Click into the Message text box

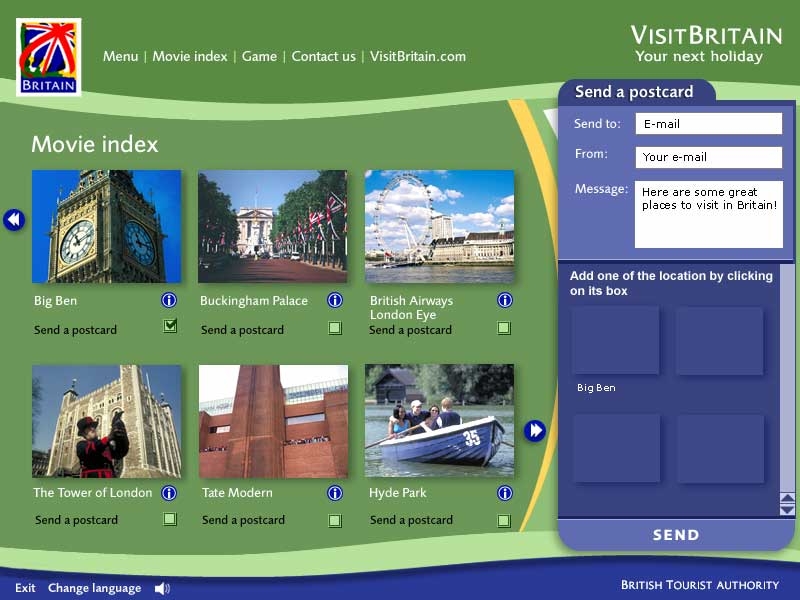pyautogui.click(x=709, y=214)
